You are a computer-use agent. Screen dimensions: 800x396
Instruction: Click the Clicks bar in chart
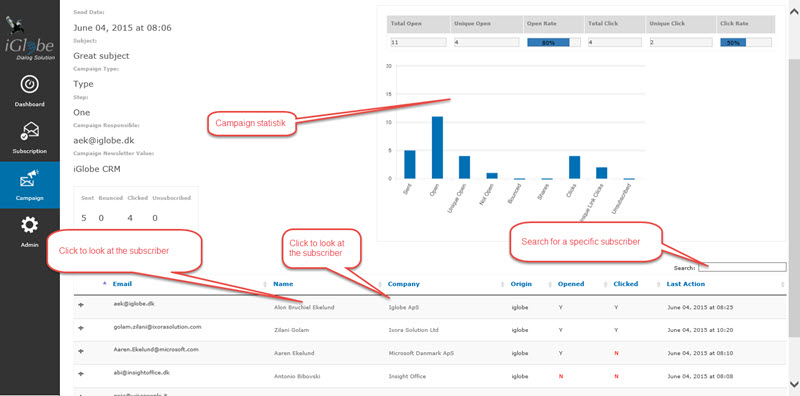(574, 167)
